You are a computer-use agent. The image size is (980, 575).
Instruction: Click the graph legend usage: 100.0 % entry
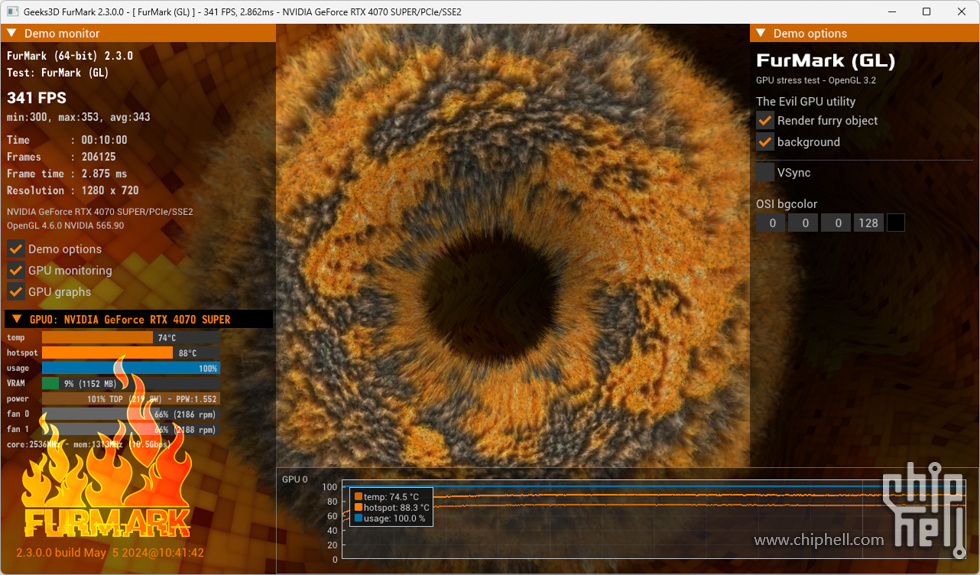click(x=390, y=518)
